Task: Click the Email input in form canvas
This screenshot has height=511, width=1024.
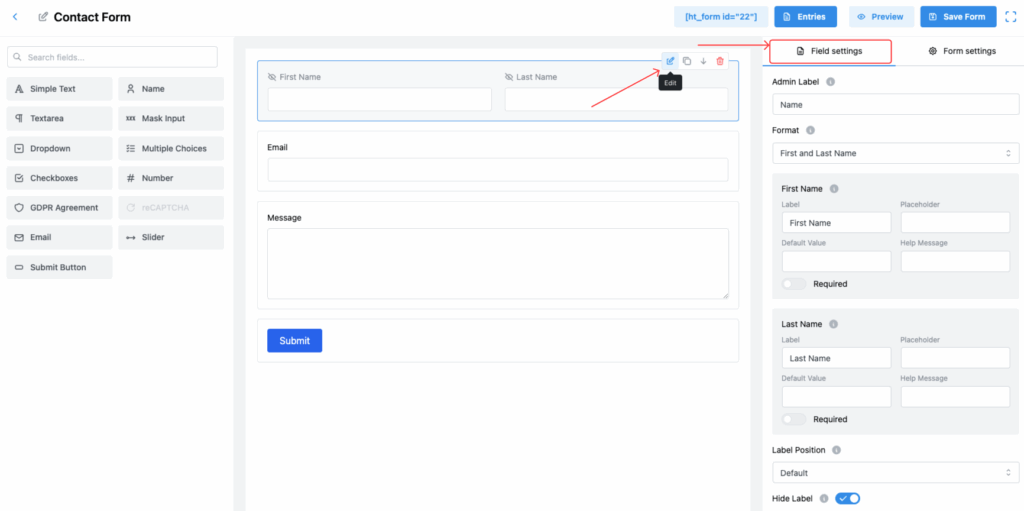Action: [498, 169]
